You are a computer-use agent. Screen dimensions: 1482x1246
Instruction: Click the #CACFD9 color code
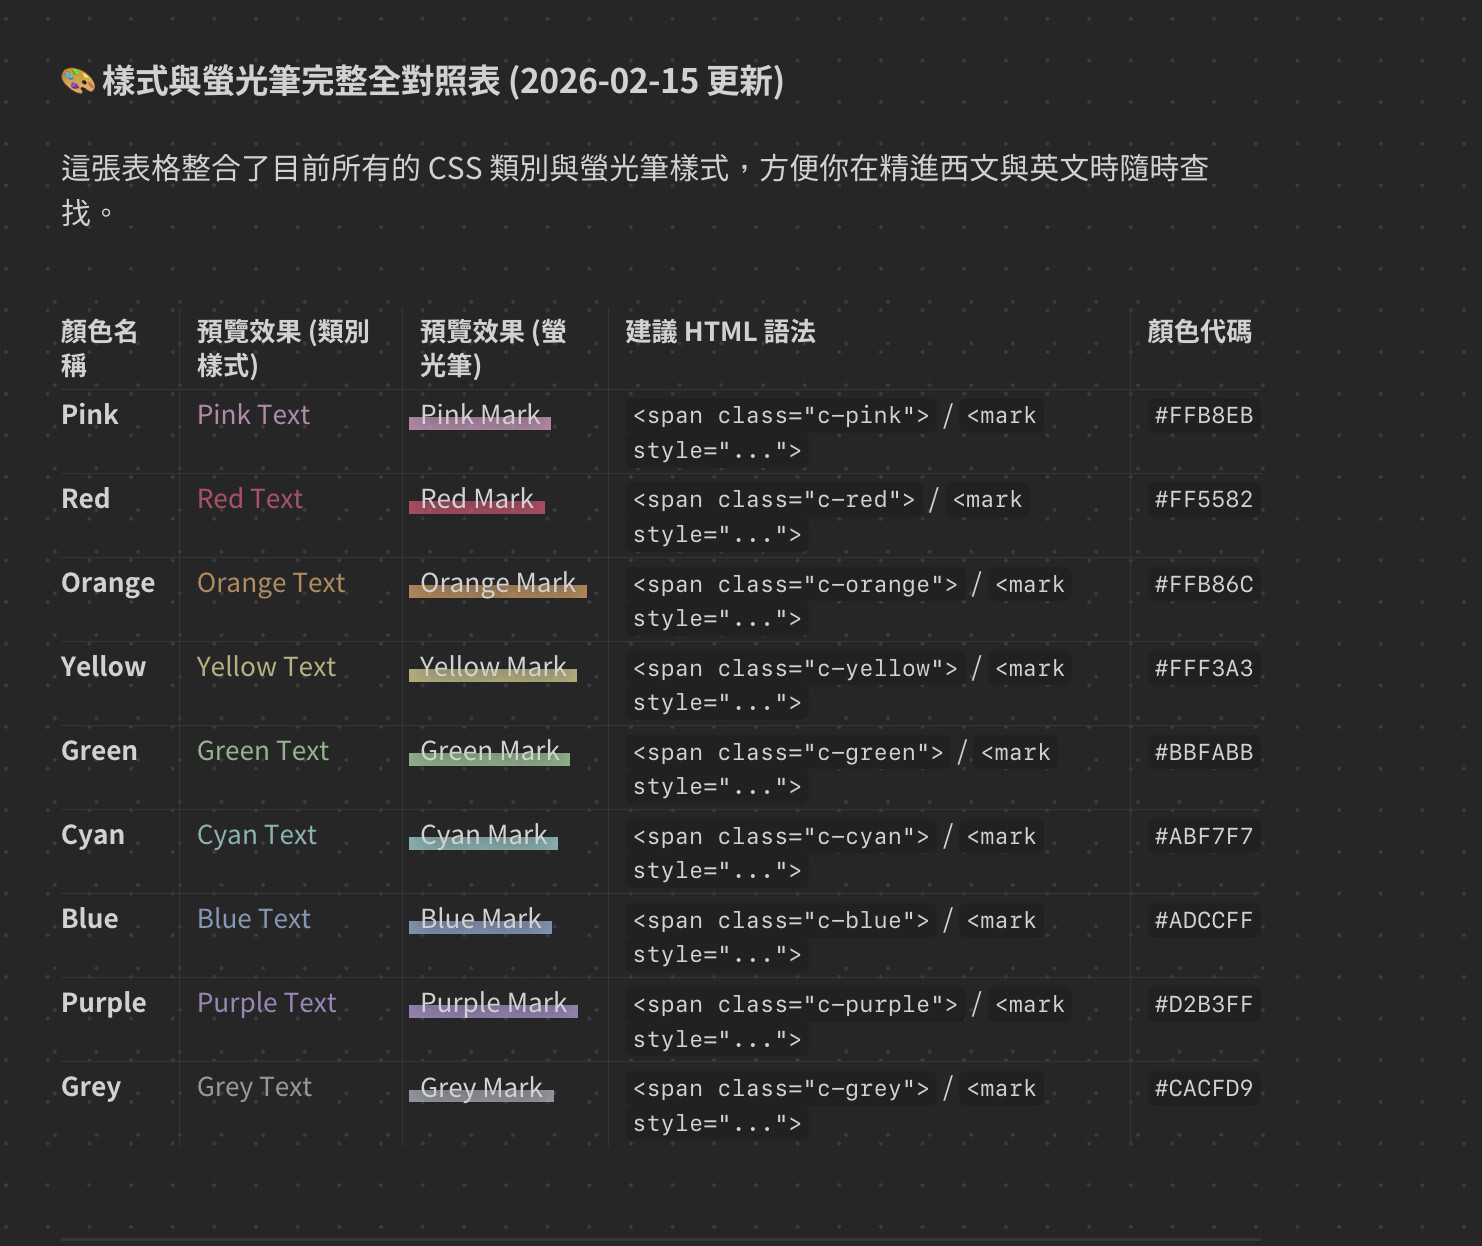coord(1203,1089)
